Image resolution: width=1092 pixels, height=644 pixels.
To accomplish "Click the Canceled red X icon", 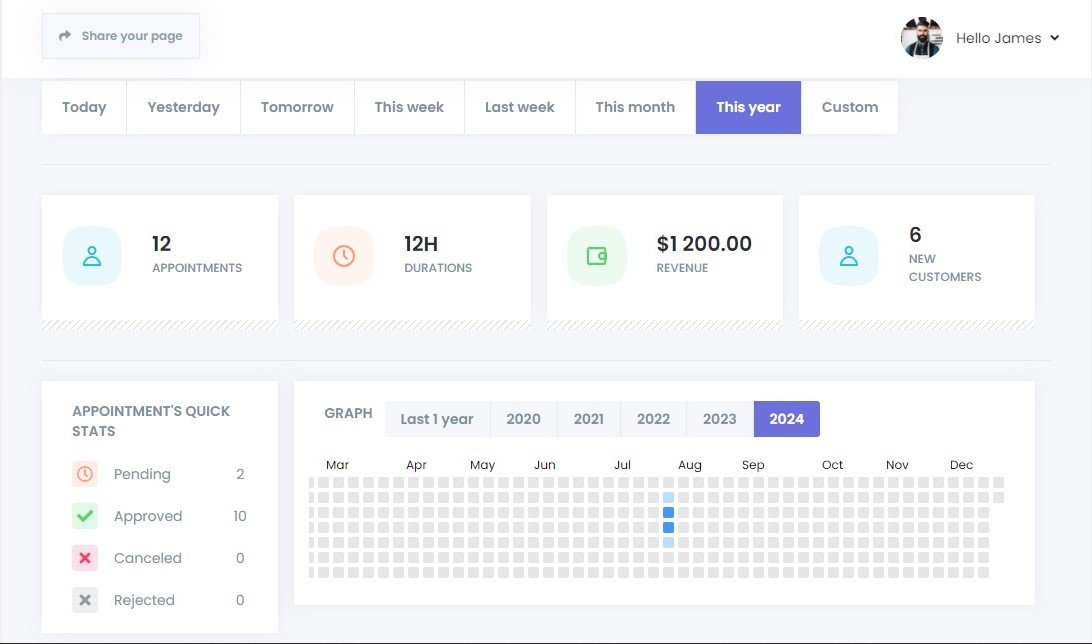I will click(x=85, y=558).
